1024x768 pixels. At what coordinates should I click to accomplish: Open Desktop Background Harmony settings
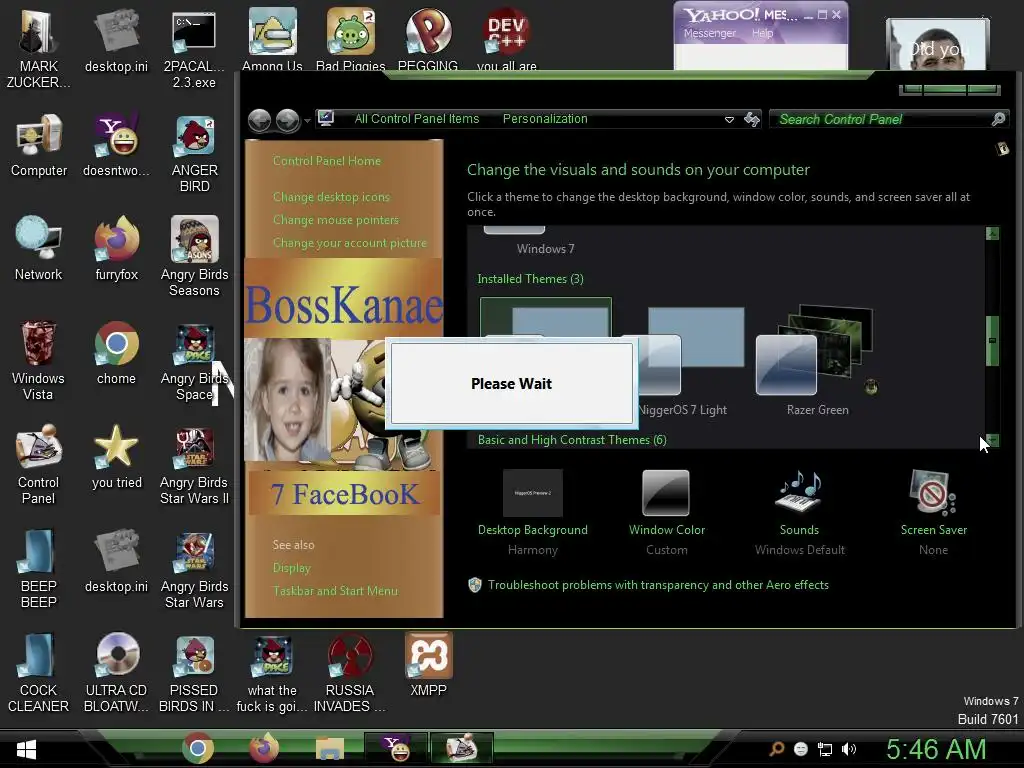(533, 512)
